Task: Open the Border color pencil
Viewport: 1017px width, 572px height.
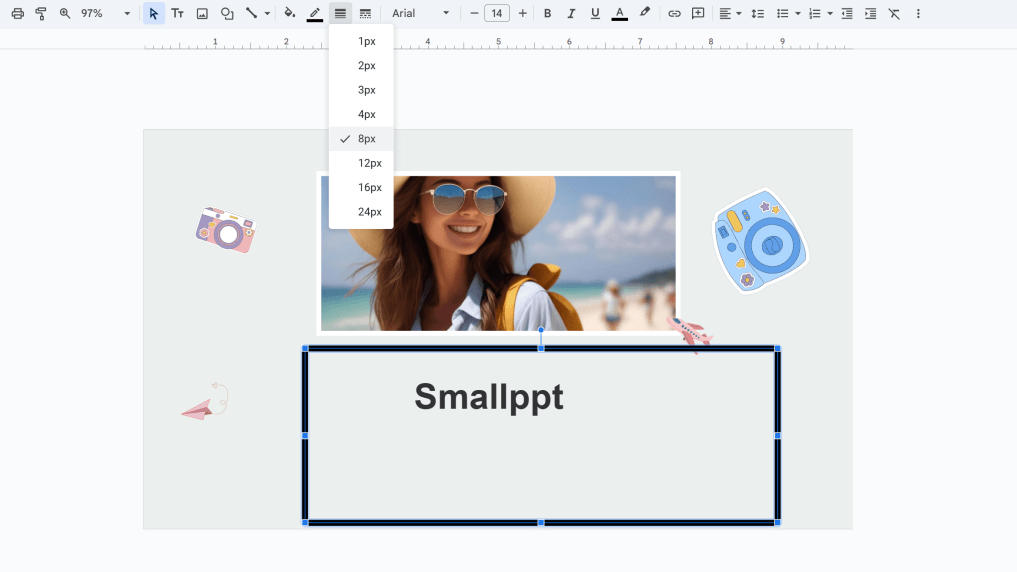Action: pos(315,13)
